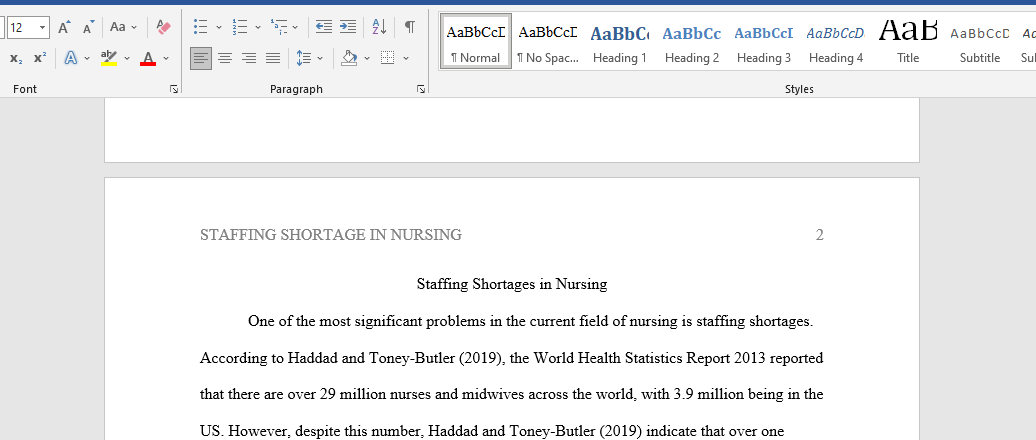Viewport: 1036px width, 440px height.
Task: Click the Bullets list icon
Action: pyautogui.click(x=201, y=27)
